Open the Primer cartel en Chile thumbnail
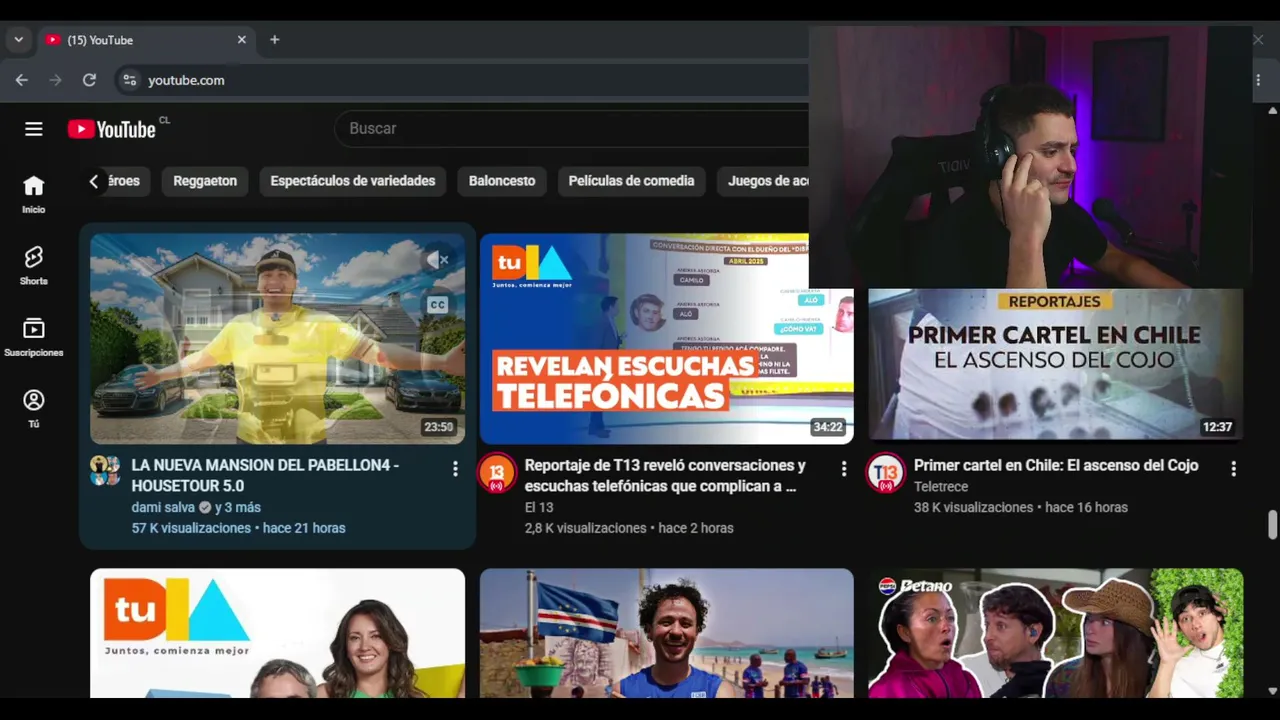 pos(1055,365)
